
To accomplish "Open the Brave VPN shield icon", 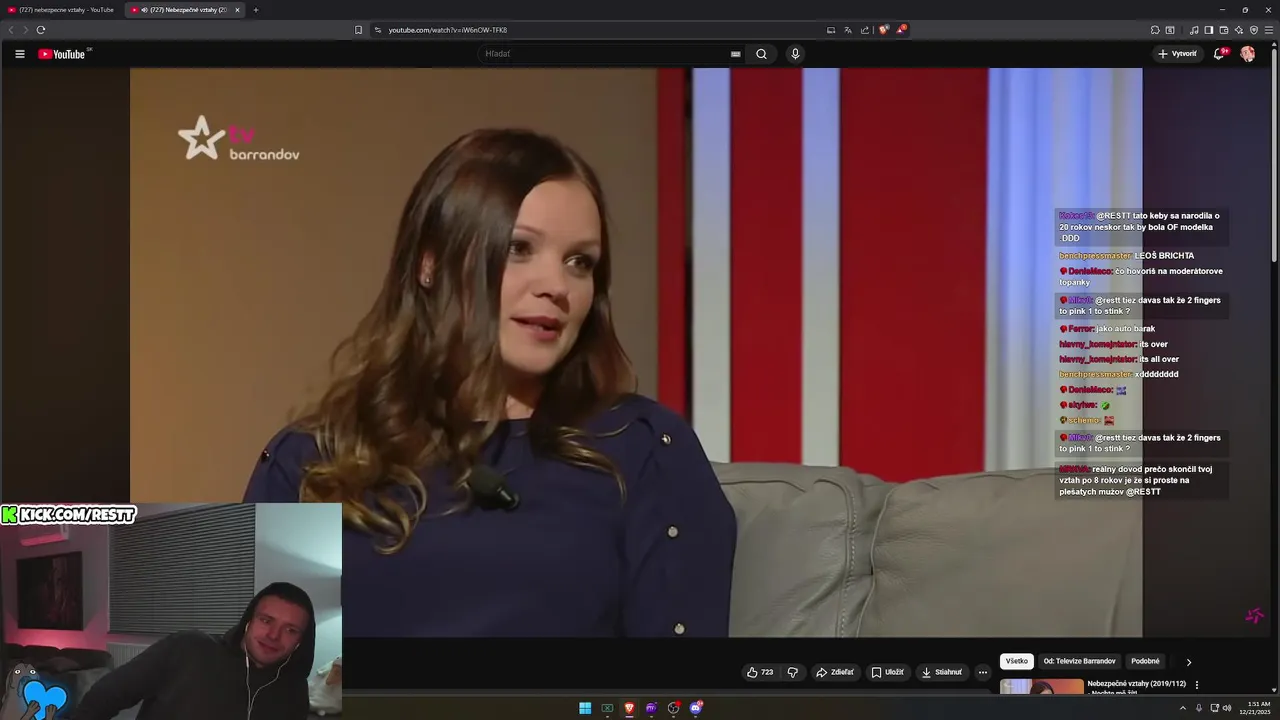I will [x=1254, y=30].
